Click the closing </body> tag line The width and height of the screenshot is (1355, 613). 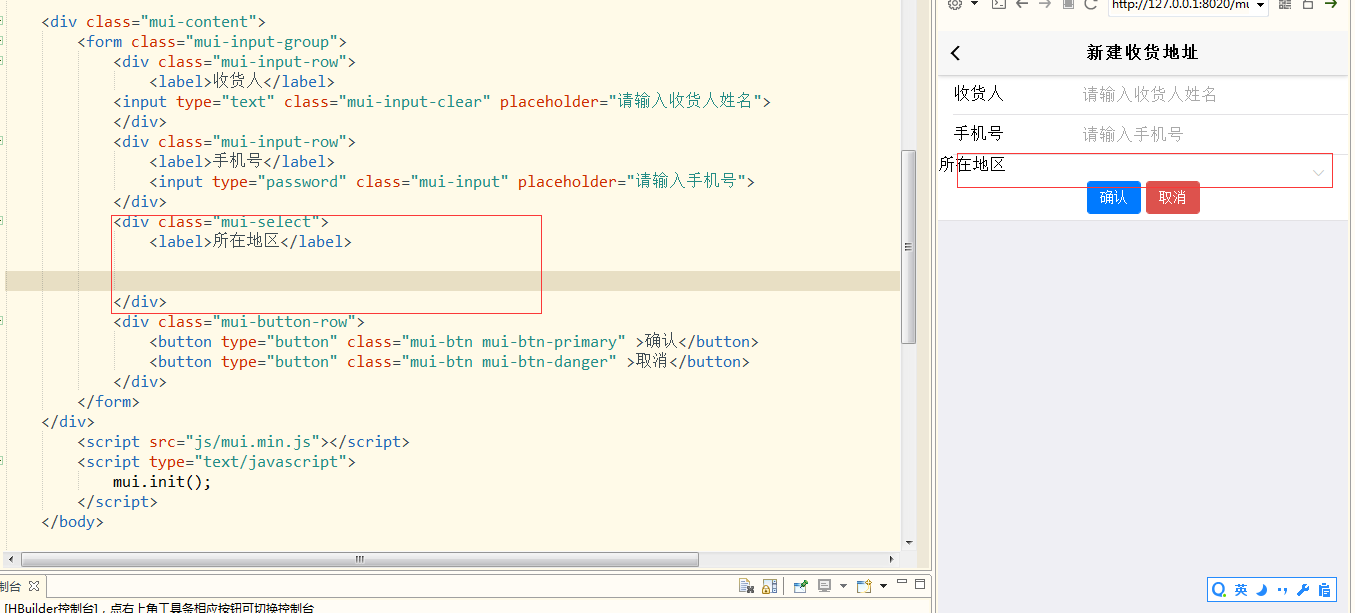73,521
